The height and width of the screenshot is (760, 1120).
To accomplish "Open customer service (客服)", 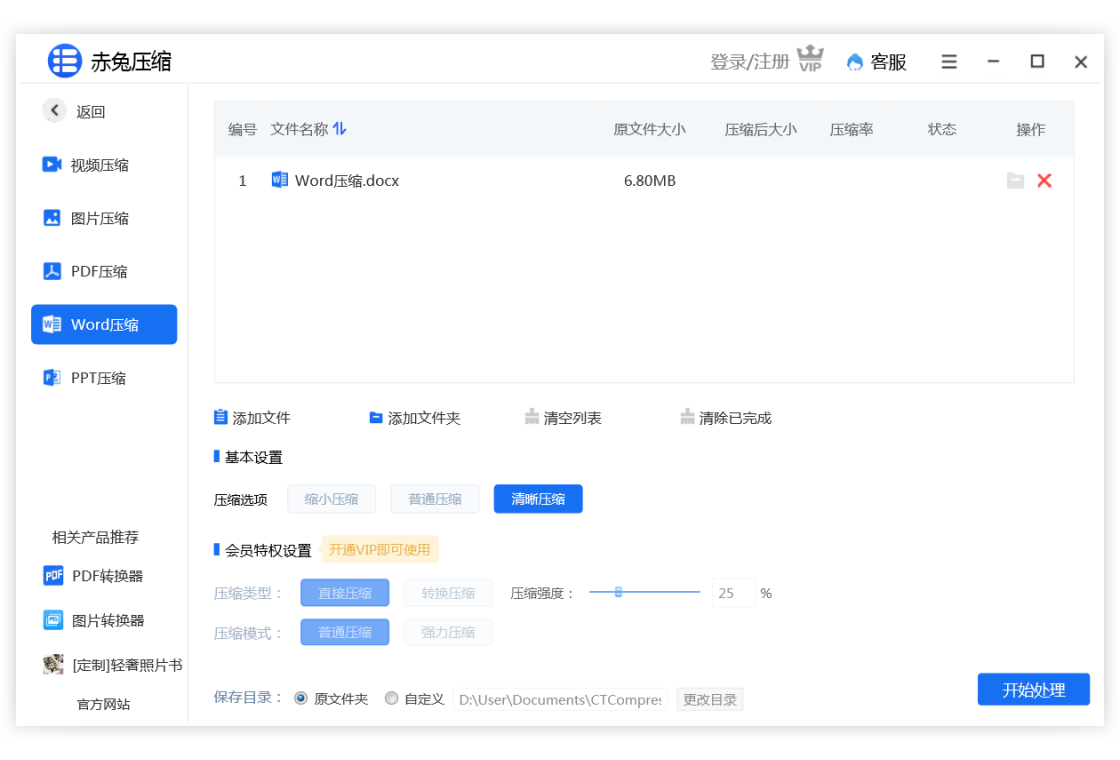I will pyautogui.click(x=877, y=62).
